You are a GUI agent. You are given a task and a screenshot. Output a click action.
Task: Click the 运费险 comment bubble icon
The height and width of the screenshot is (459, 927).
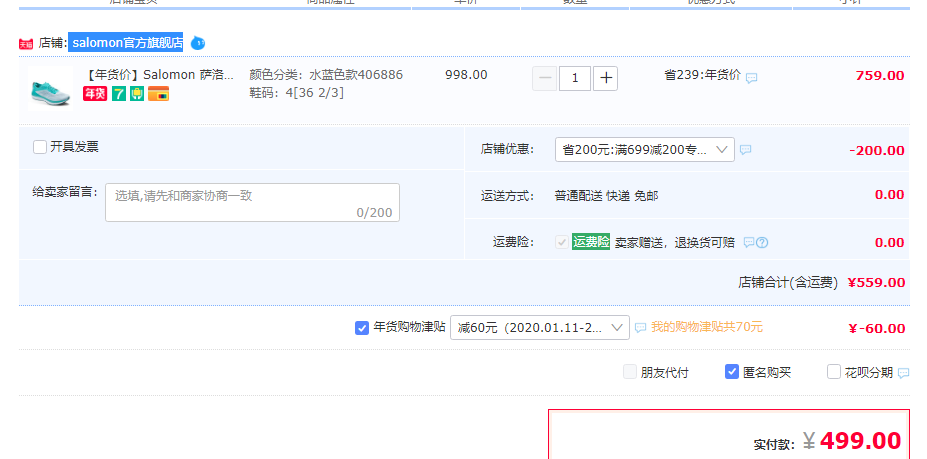(749, 242)
